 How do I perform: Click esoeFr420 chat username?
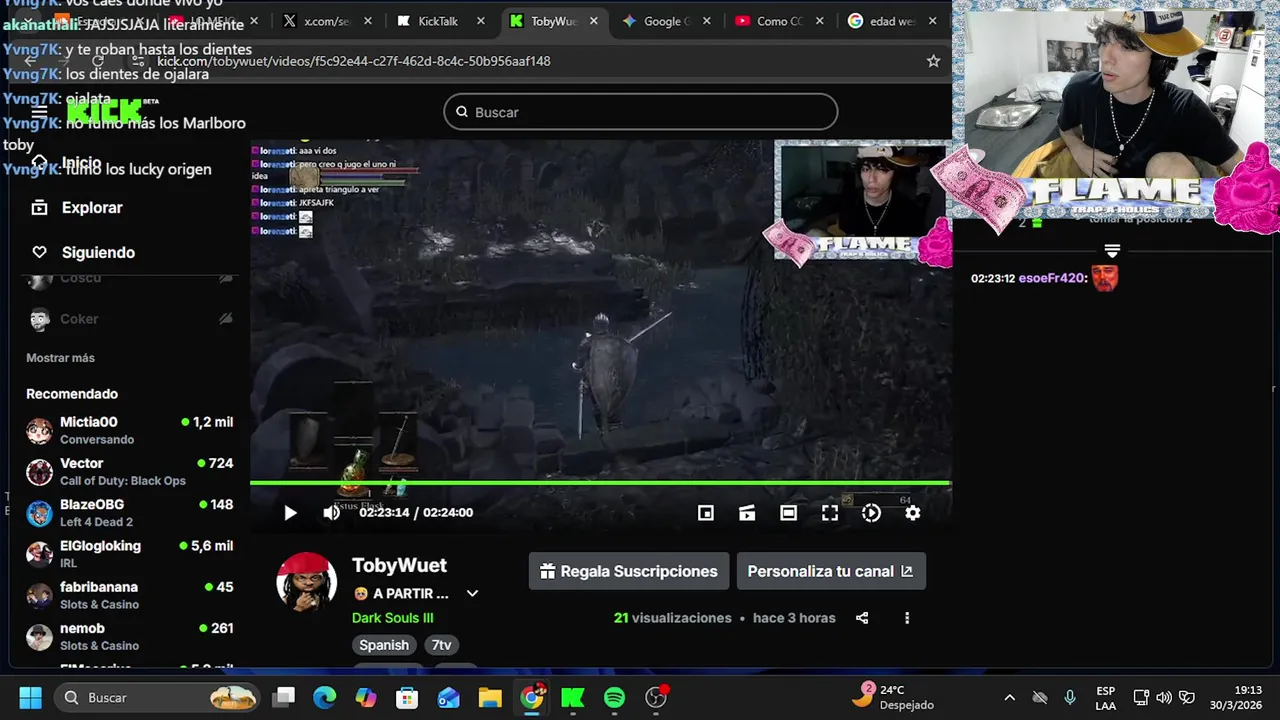1052,279
